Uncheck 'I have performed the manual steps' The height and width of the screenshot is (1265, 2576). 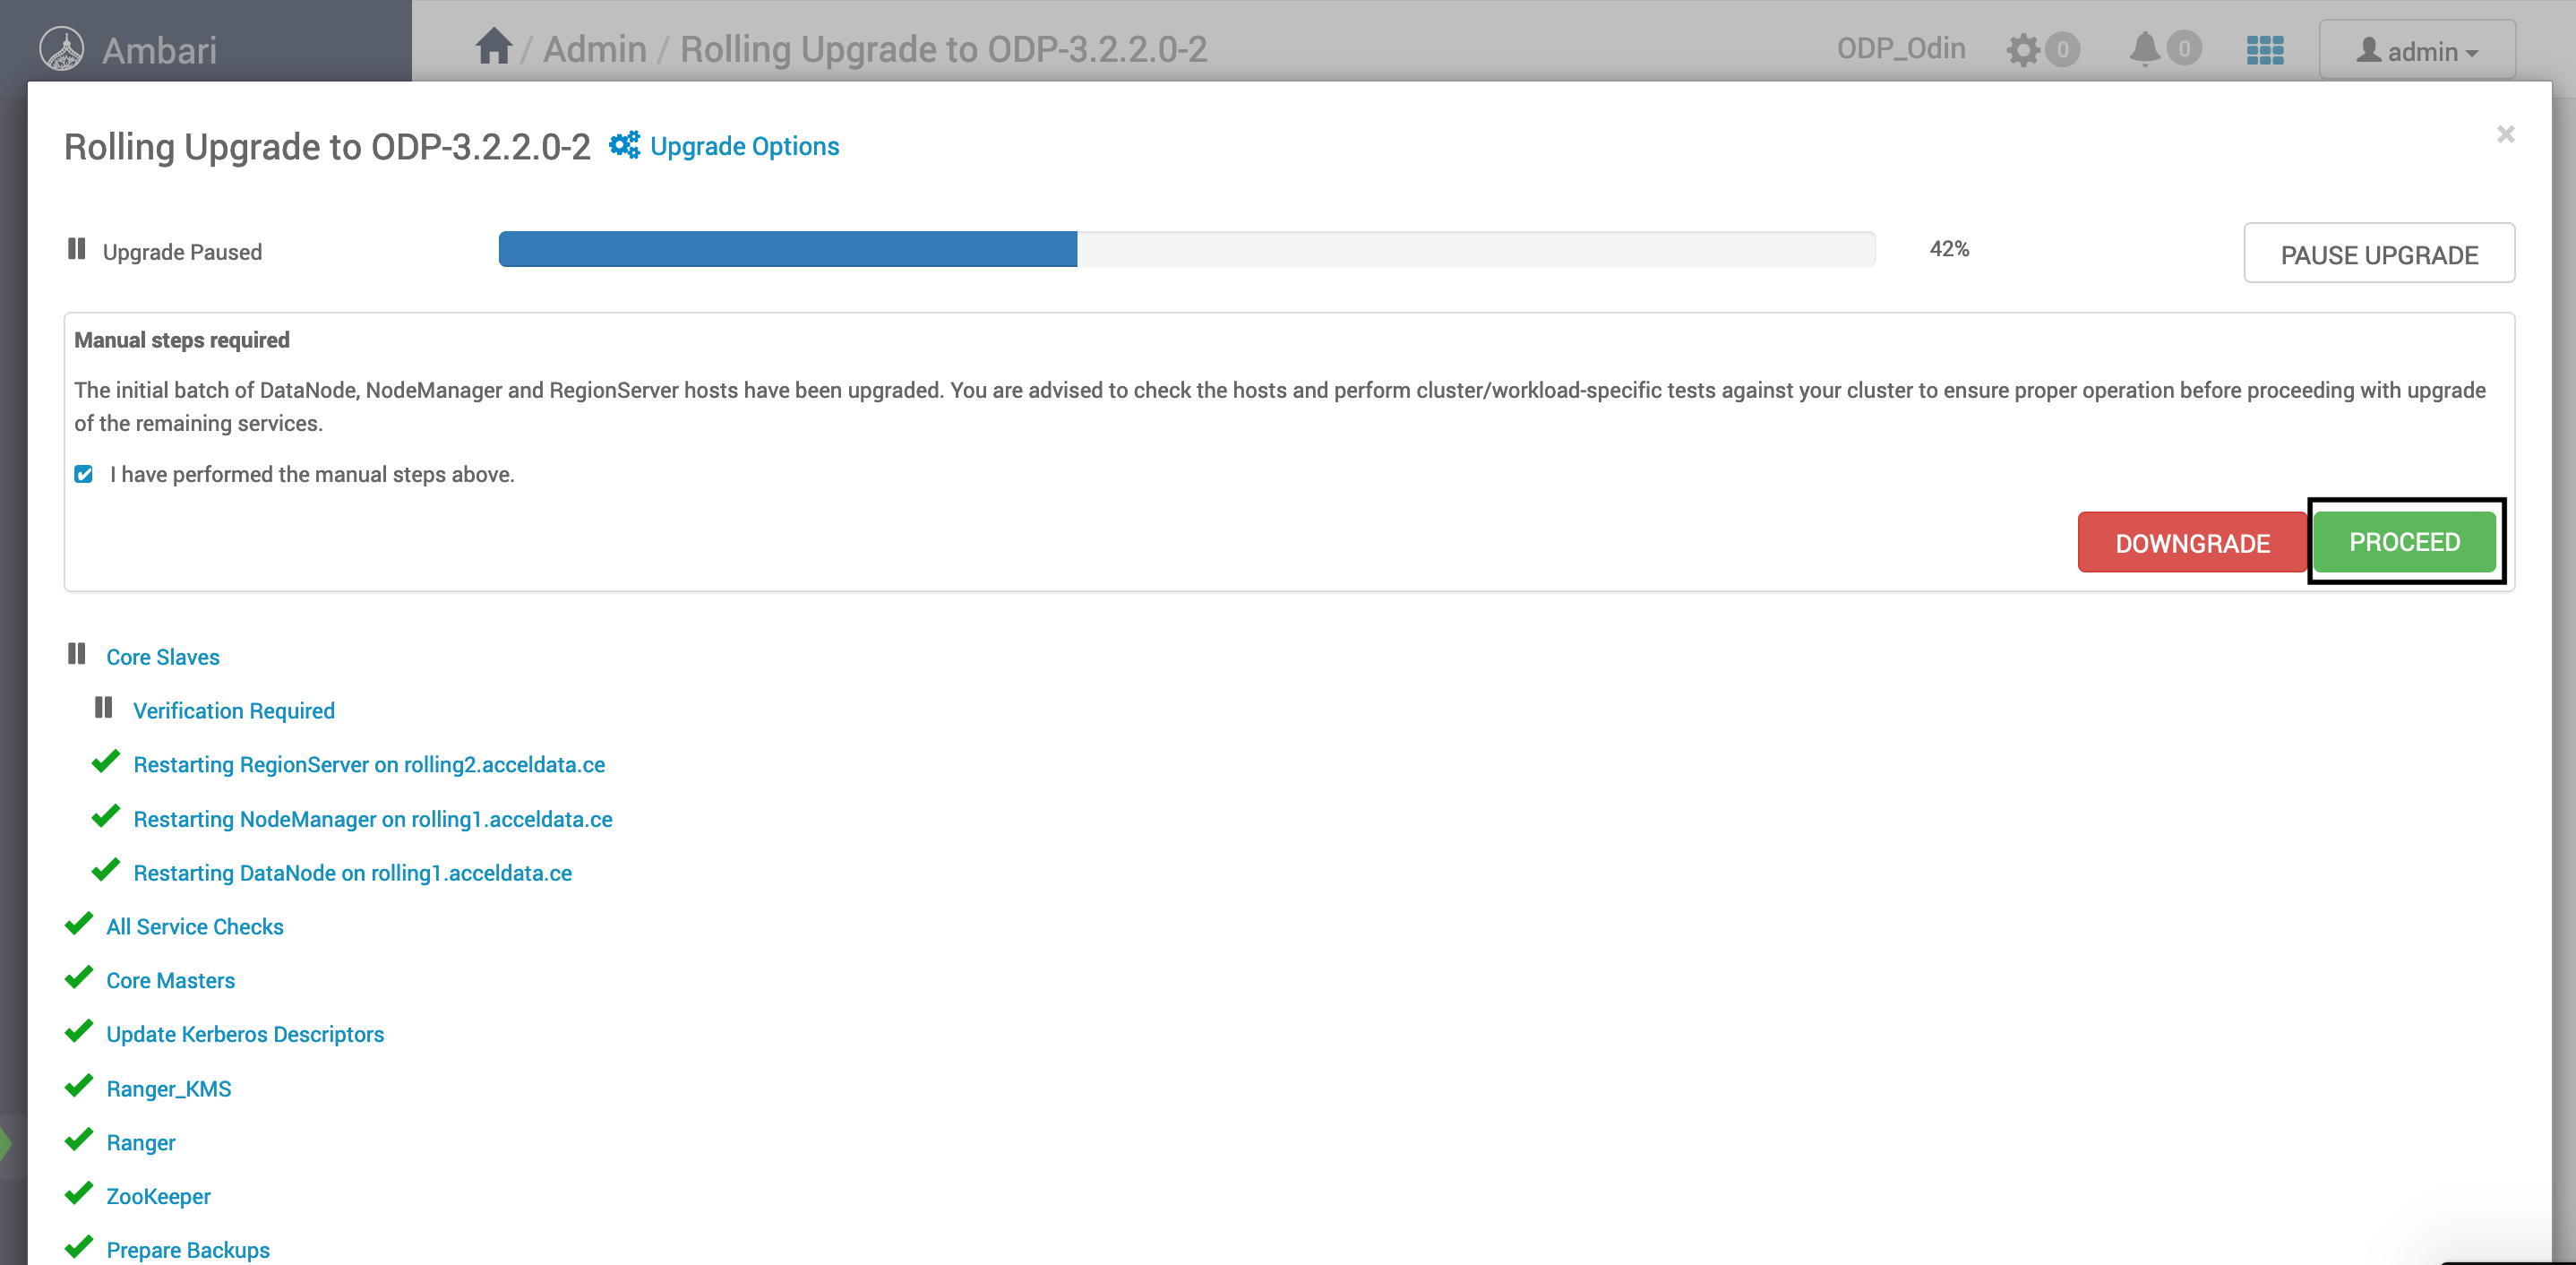pos(84,474)
